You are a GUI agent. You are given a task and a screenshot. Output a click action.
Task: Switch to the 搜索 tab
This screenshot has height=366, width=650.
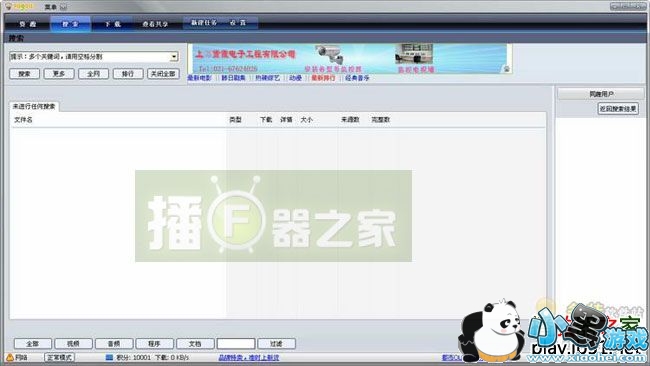(x=70, y=24)
